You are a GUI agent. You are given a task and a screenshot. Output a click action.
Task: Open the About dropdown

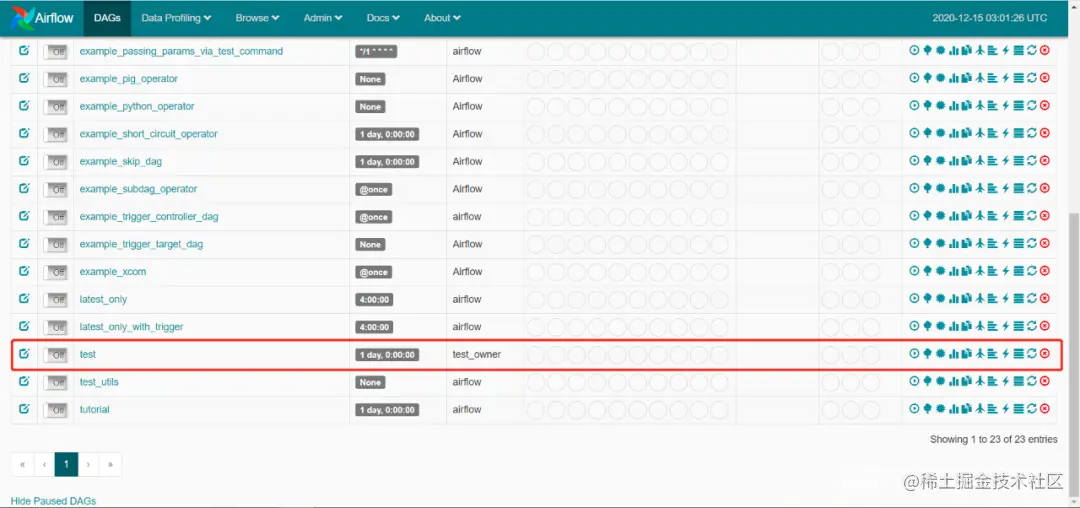pos(442,18)
